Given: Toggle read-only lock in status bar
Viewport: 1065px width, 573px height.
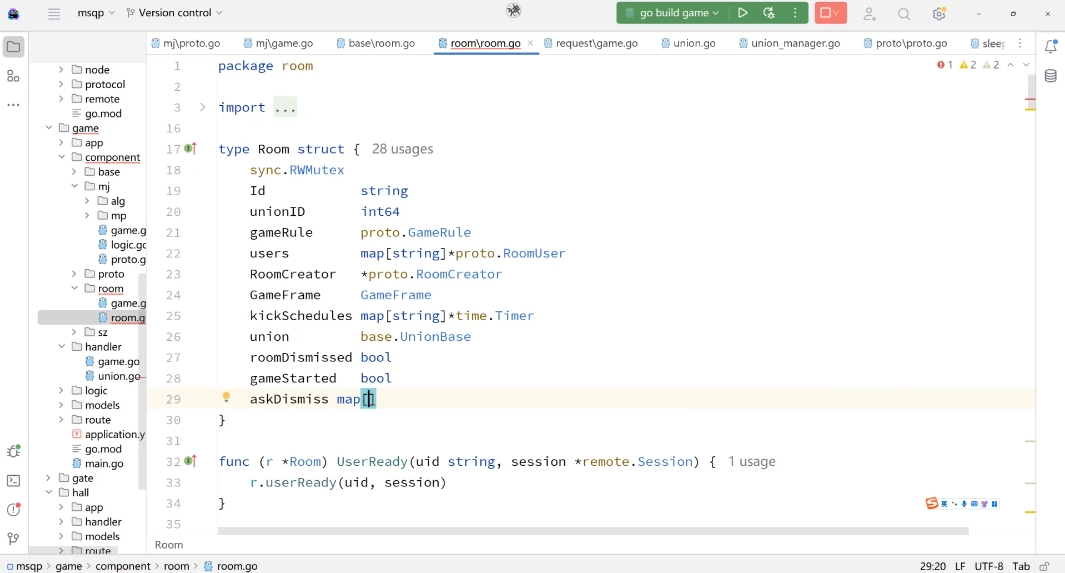Looking at the screenshot, I should click(x=1044, y=566).
